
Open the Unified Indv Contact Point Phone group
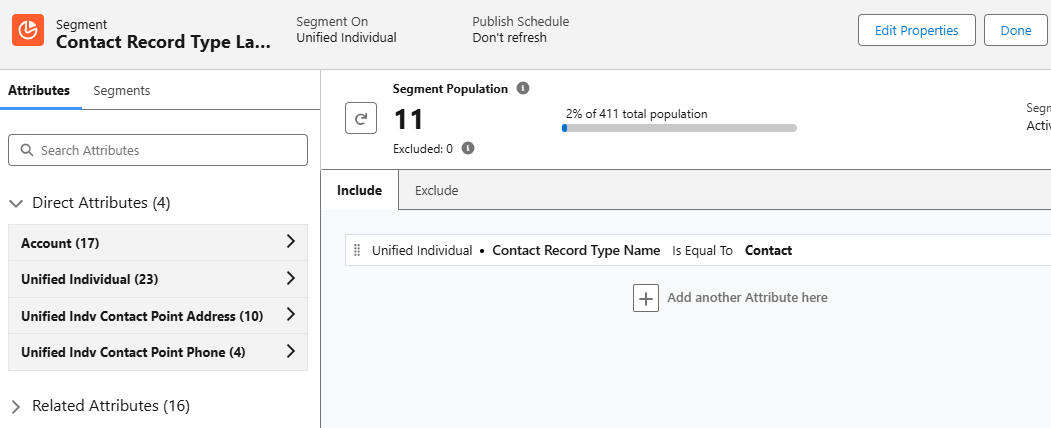click(158, 352)
